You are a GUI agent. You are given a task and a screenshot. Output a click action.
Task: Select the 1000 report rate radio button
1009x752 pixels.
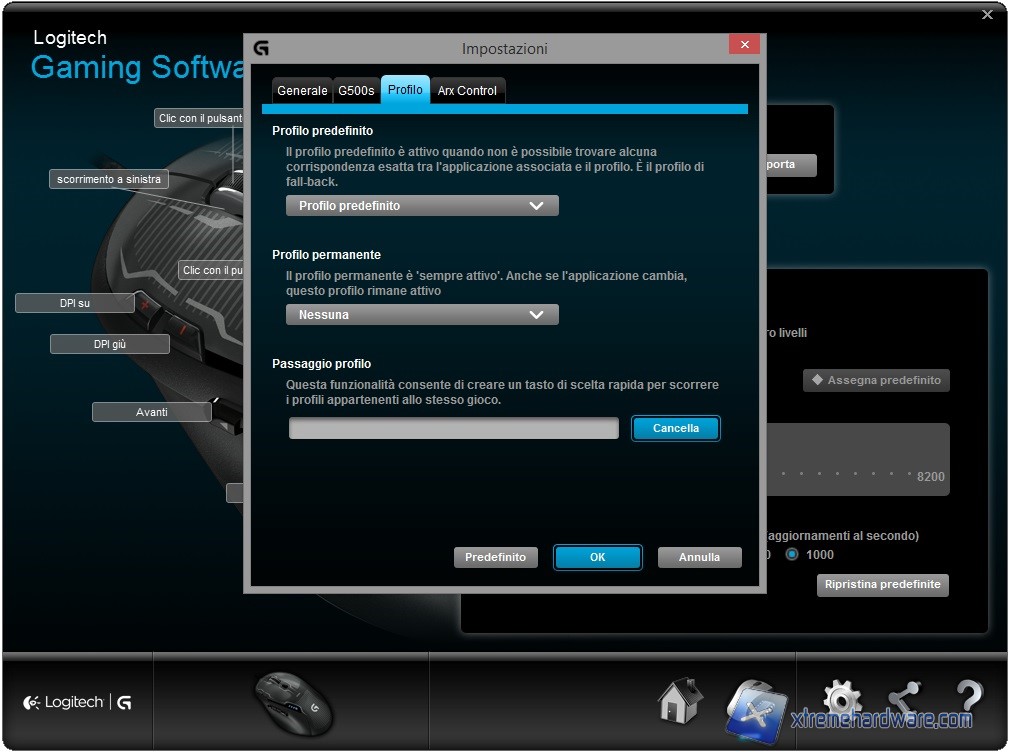point(792,554)
